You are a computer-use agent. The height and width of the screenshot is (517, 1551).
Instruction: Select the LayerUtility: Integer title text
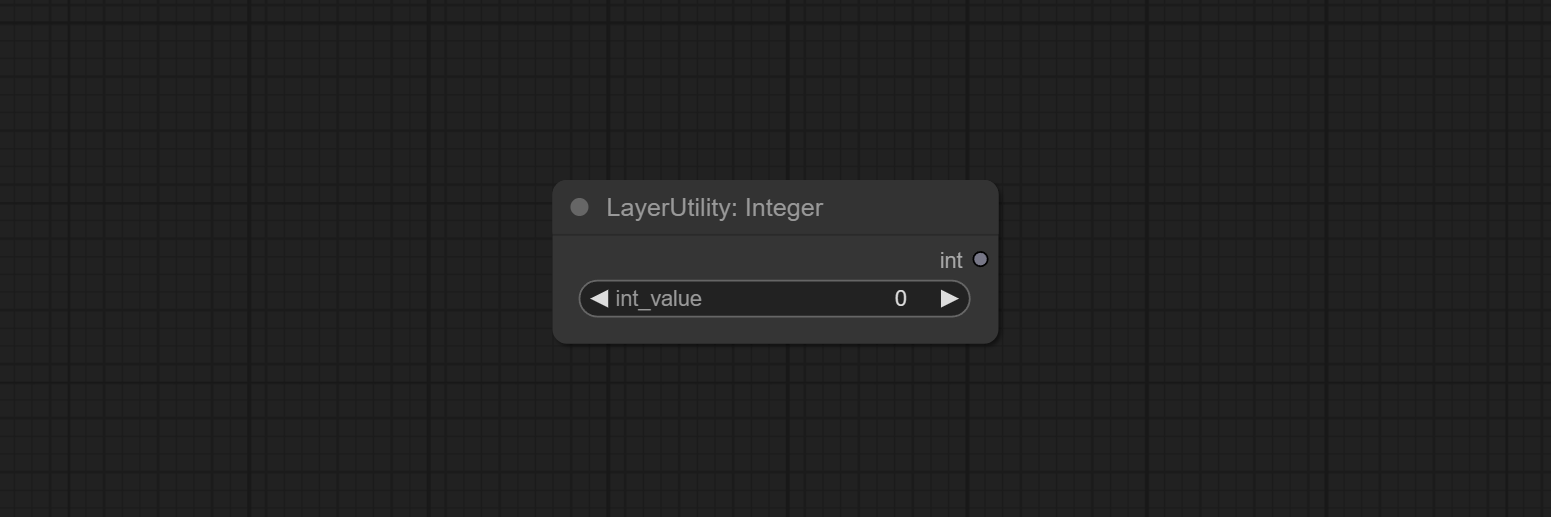pos(714,208)
